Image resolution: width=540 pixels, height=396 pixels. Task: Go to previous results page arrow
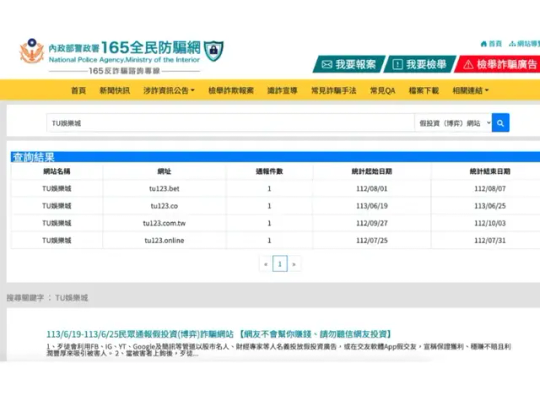(266, 264)
